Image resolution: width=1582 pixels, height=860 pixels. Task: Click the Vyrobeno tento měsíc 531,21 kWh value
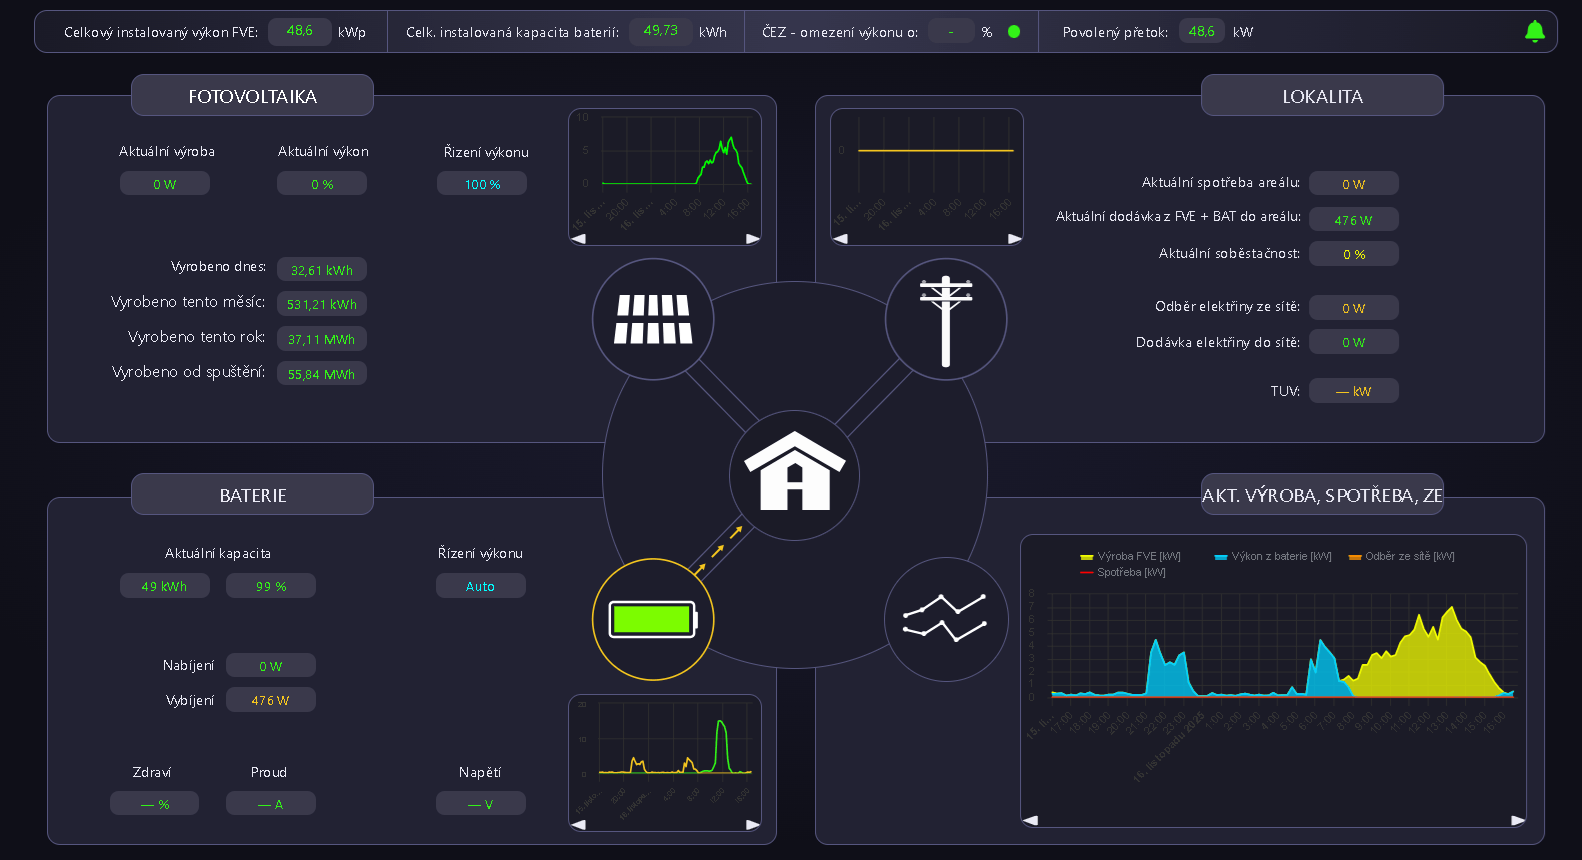(x=322, y=304)
